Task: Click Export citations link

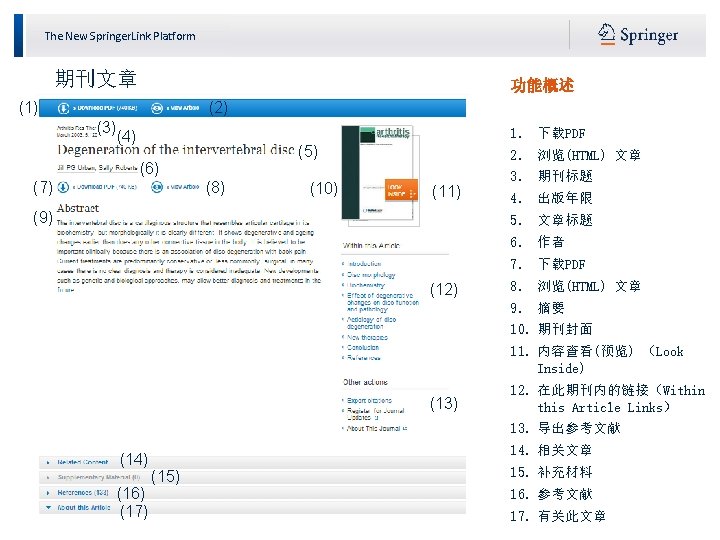Action: (369, 400)
